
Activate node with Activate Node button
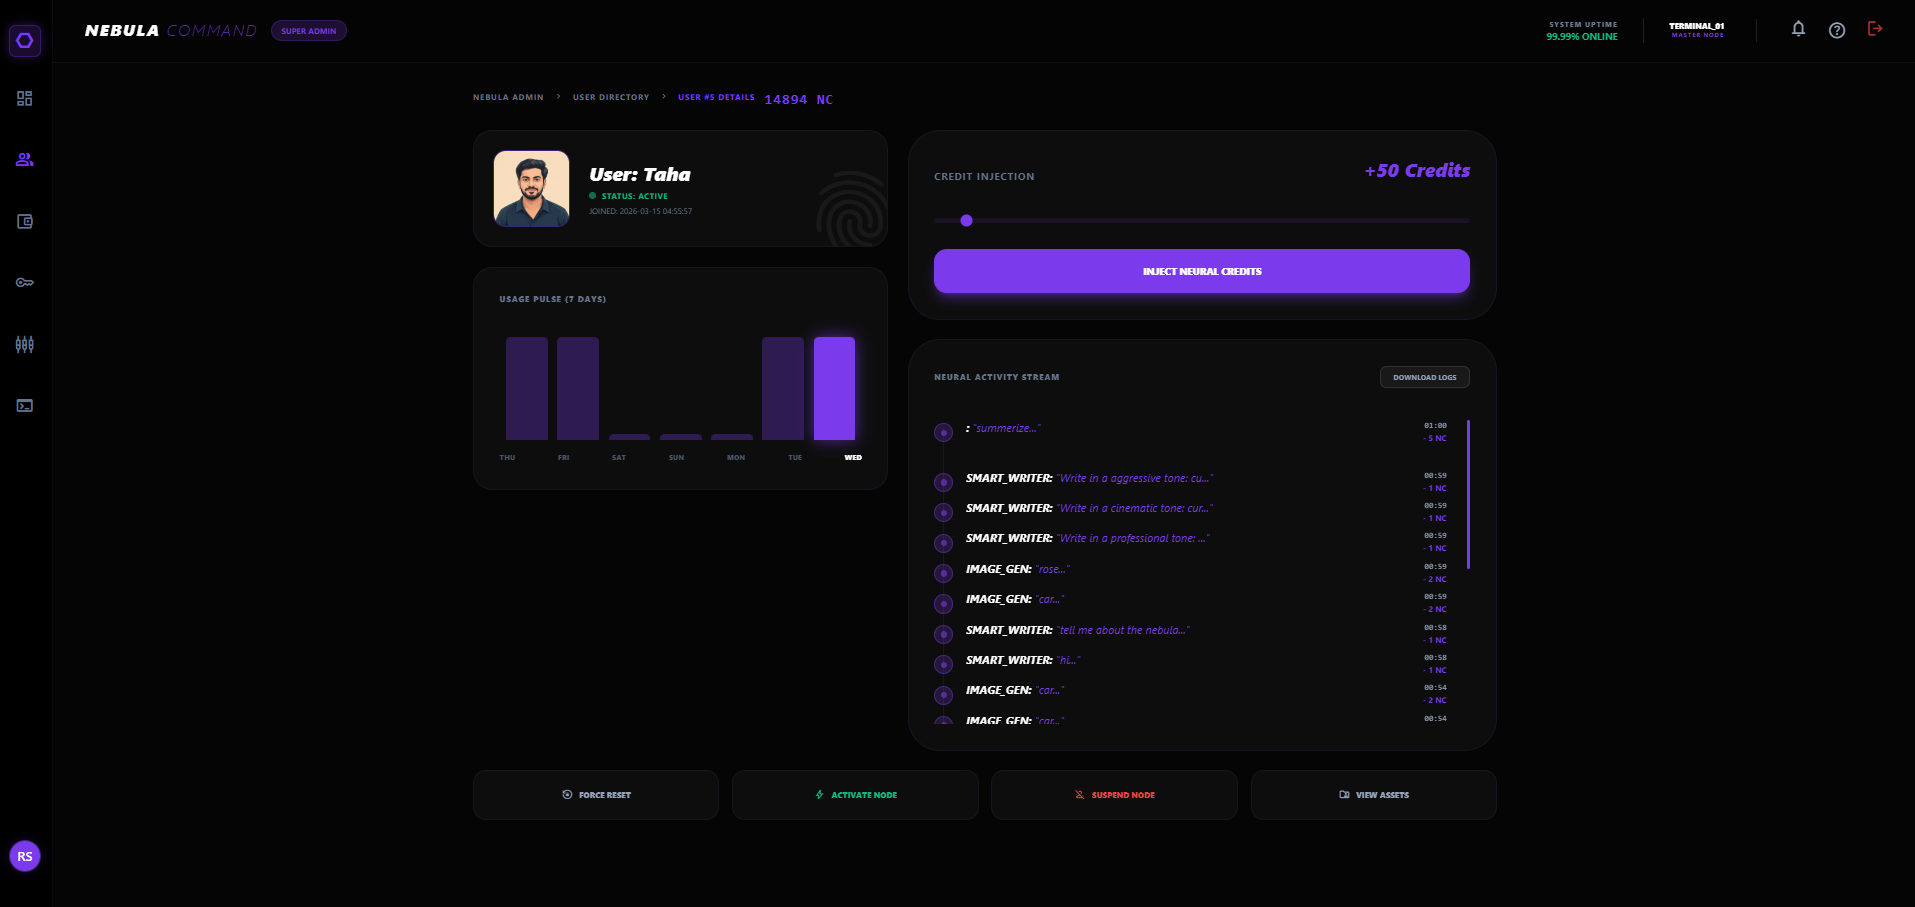pyautogui.click(x=855, y=795)
